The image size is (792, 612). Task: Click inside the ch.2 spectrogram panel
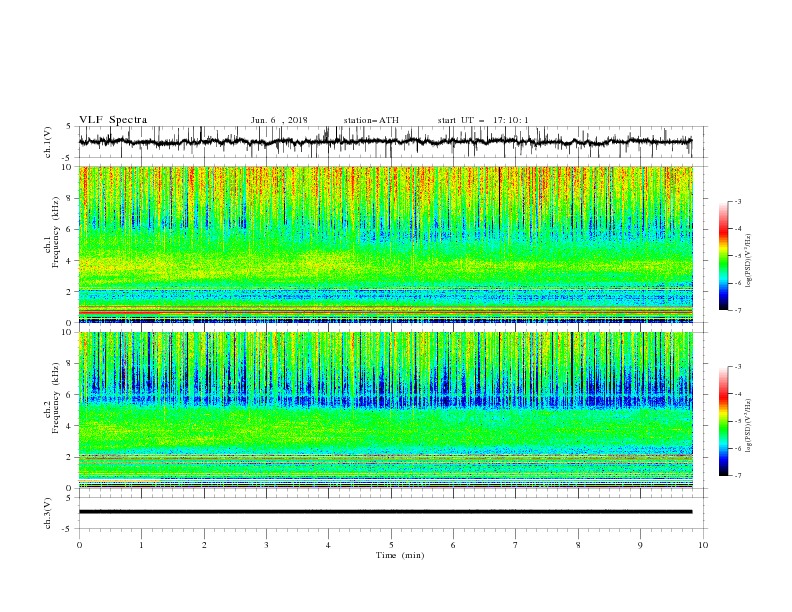(x=385, y=410)
